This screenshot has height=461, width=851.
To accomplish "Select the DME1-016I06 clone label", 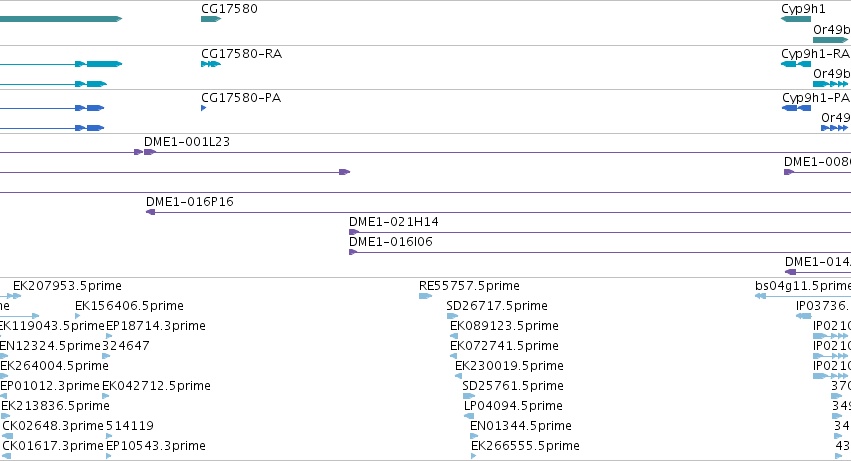I will (x=391, y=242).
